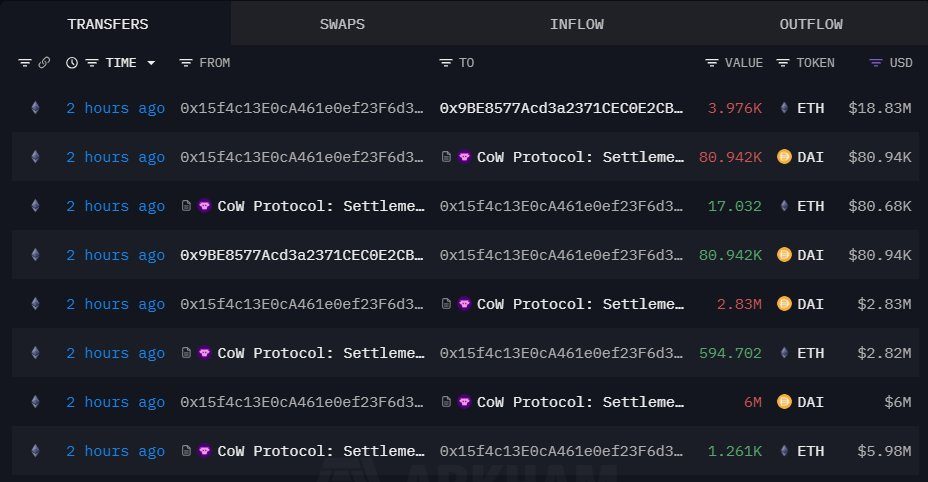Click the chain link filter icon

(44, 63)
